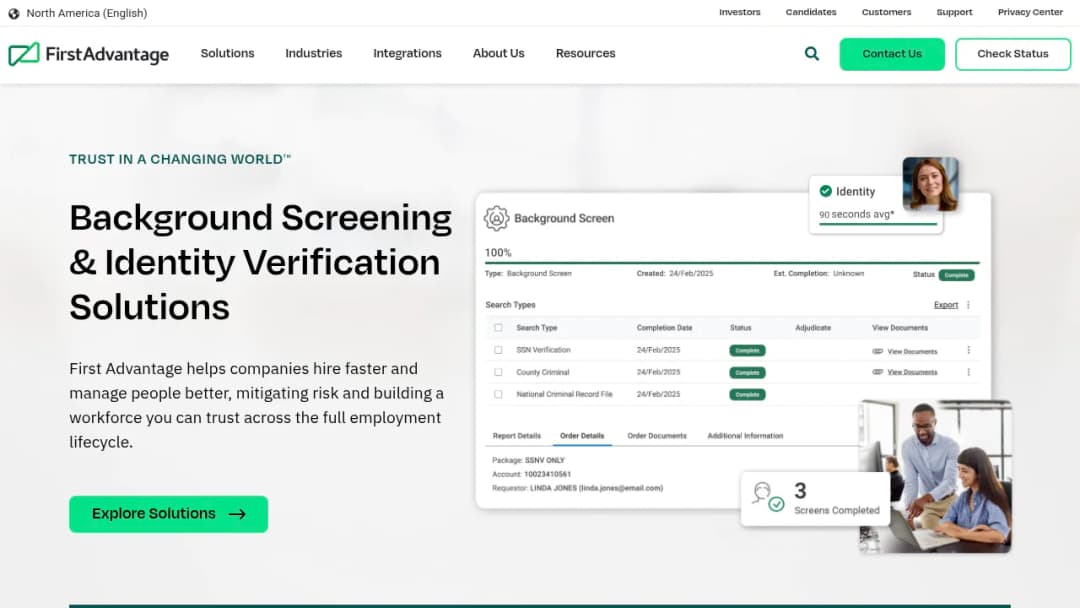Click the Check Status button
The width and height of the screenshot is (1080, 608).
pos(1012,54)
